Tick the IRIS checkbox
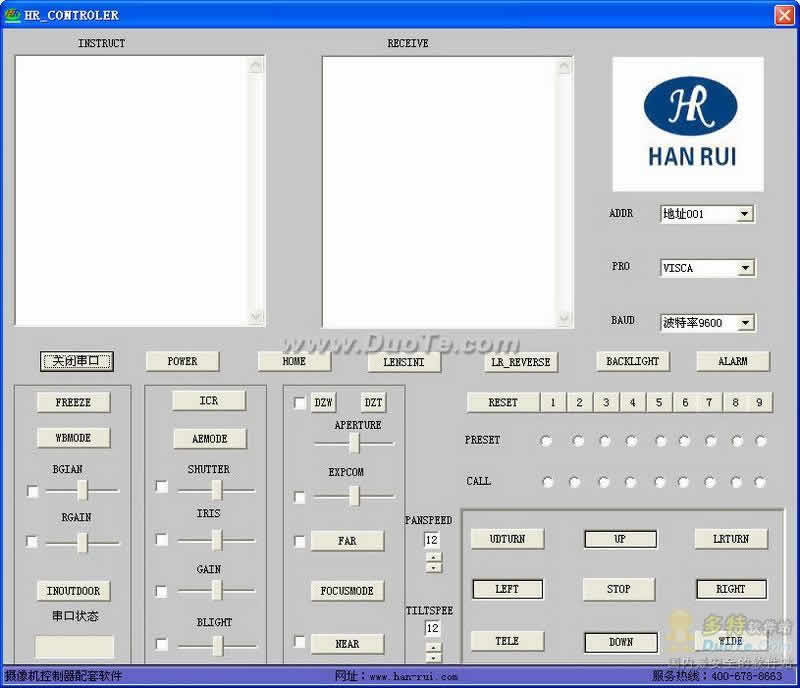Viewport: 800px width, 688px height. [x=162, y=539]
